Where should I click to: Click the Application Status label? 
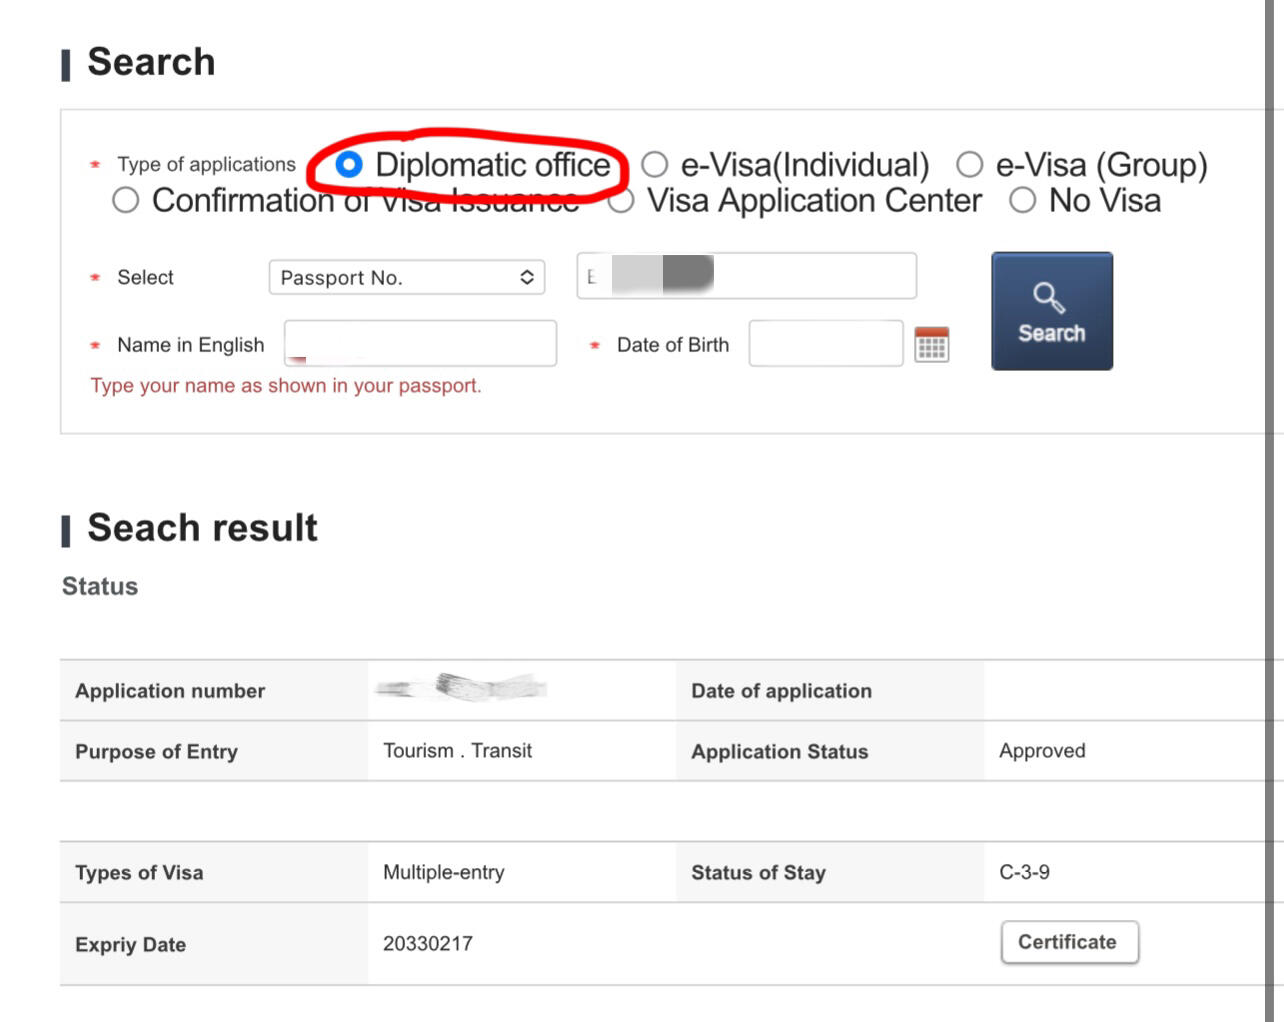click(x=779, y=752)
